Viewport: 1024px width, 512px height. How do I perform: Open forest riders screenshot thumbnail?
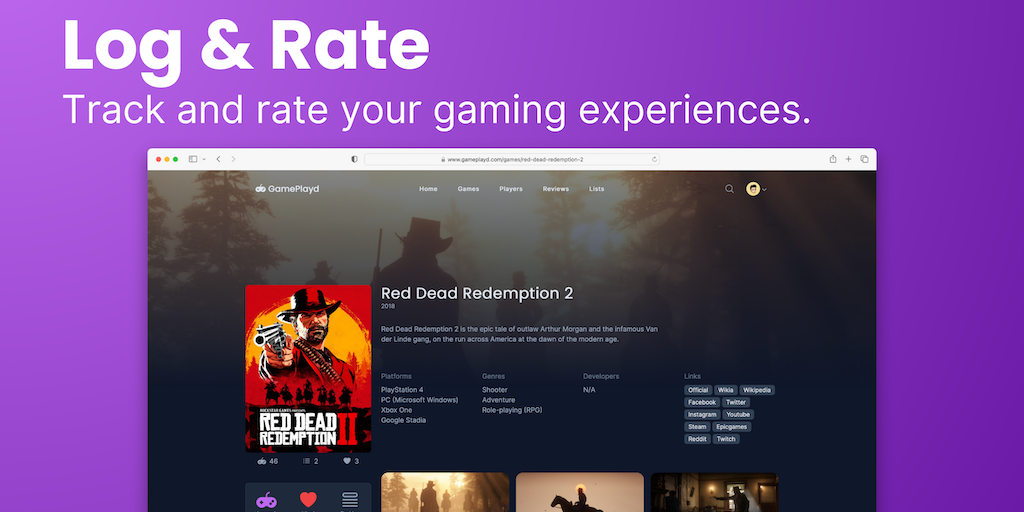click(x=445, y=492)
